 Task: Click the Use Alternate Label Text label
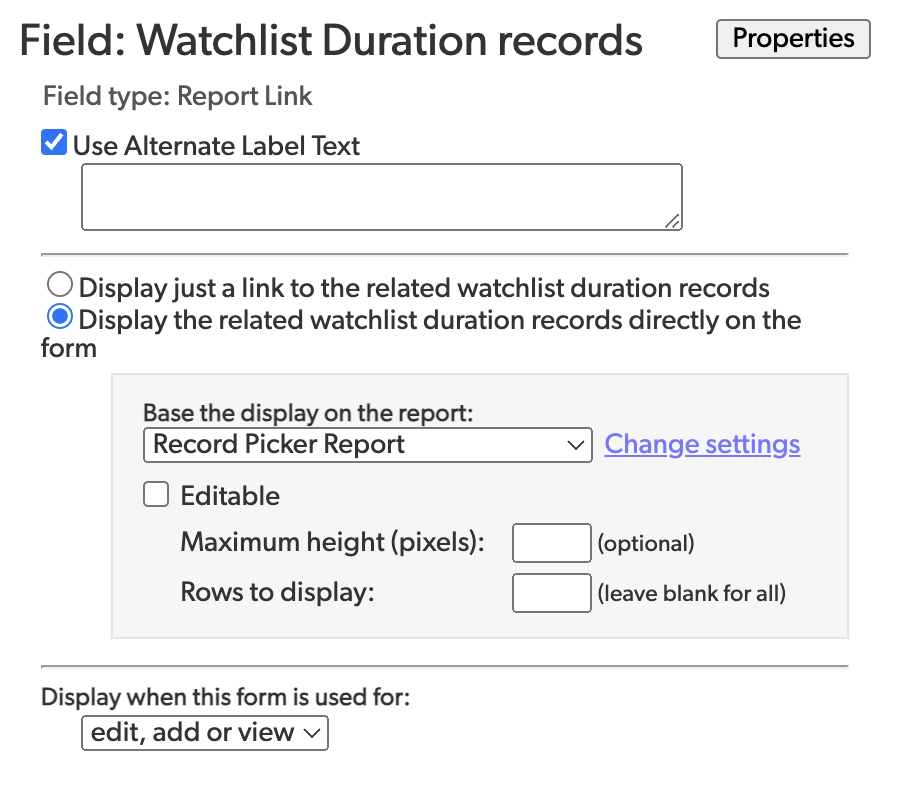[216, 146]
